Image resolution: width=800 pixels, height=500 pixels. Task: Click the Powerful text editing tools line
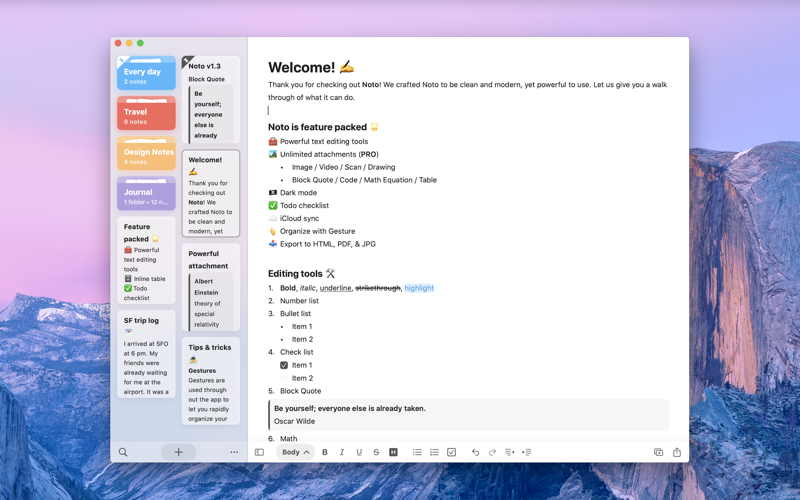318,141
